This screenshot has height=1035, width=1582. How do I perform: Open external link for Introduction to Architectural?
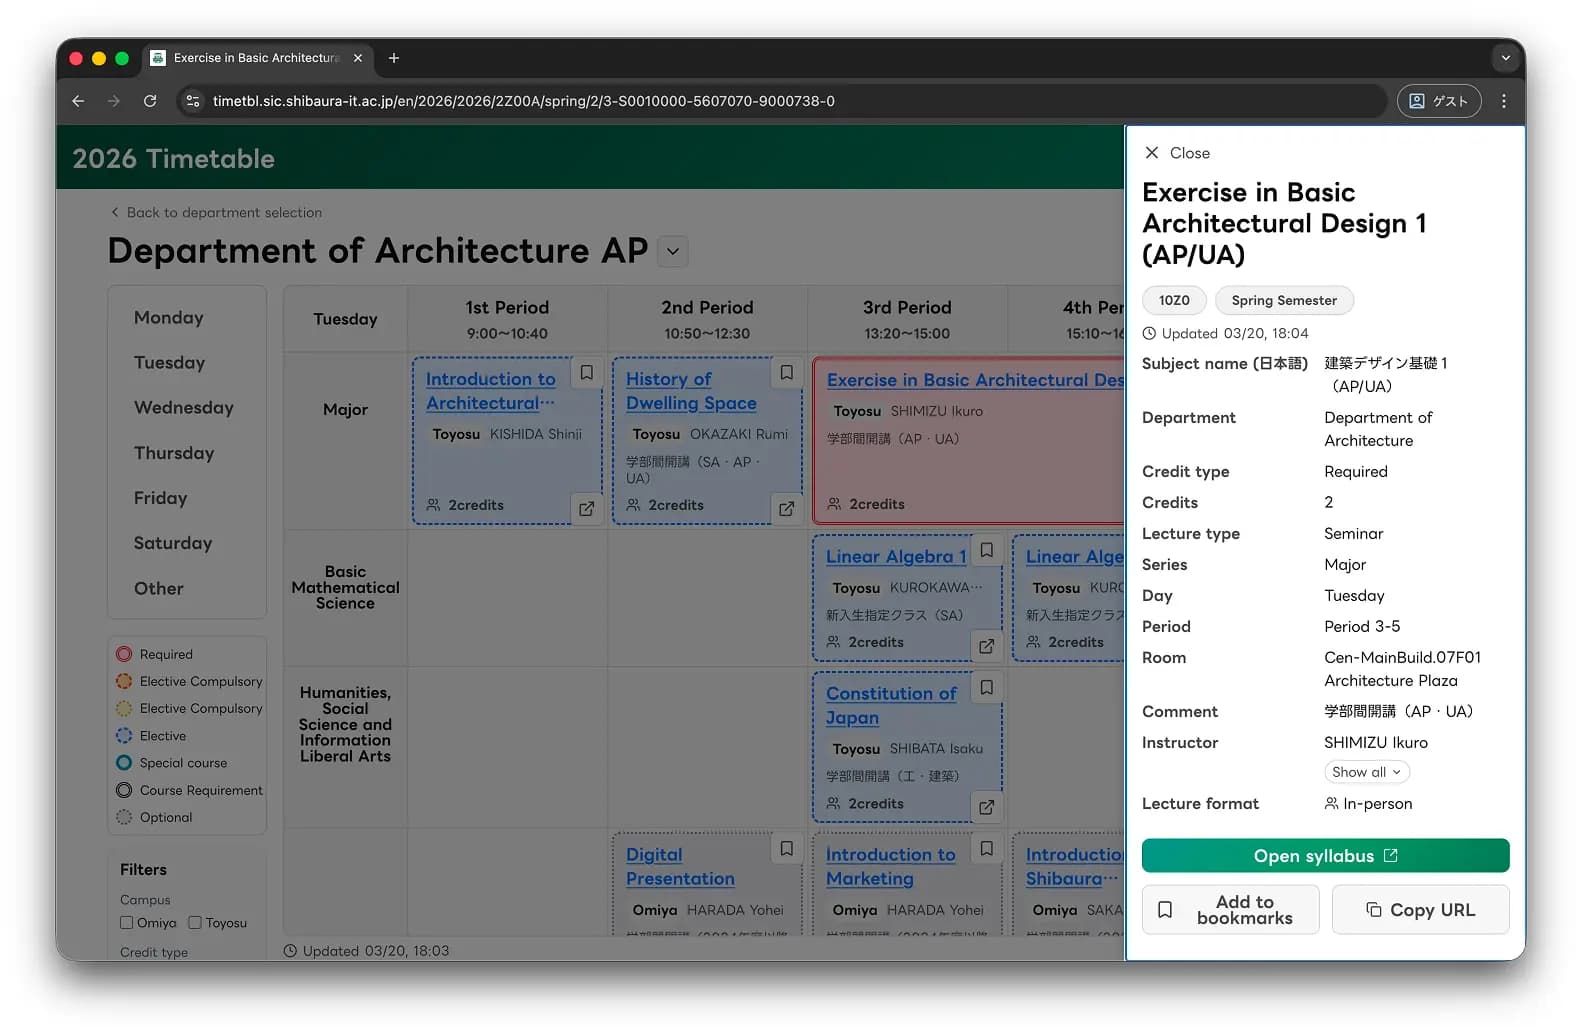click(587, 509)
